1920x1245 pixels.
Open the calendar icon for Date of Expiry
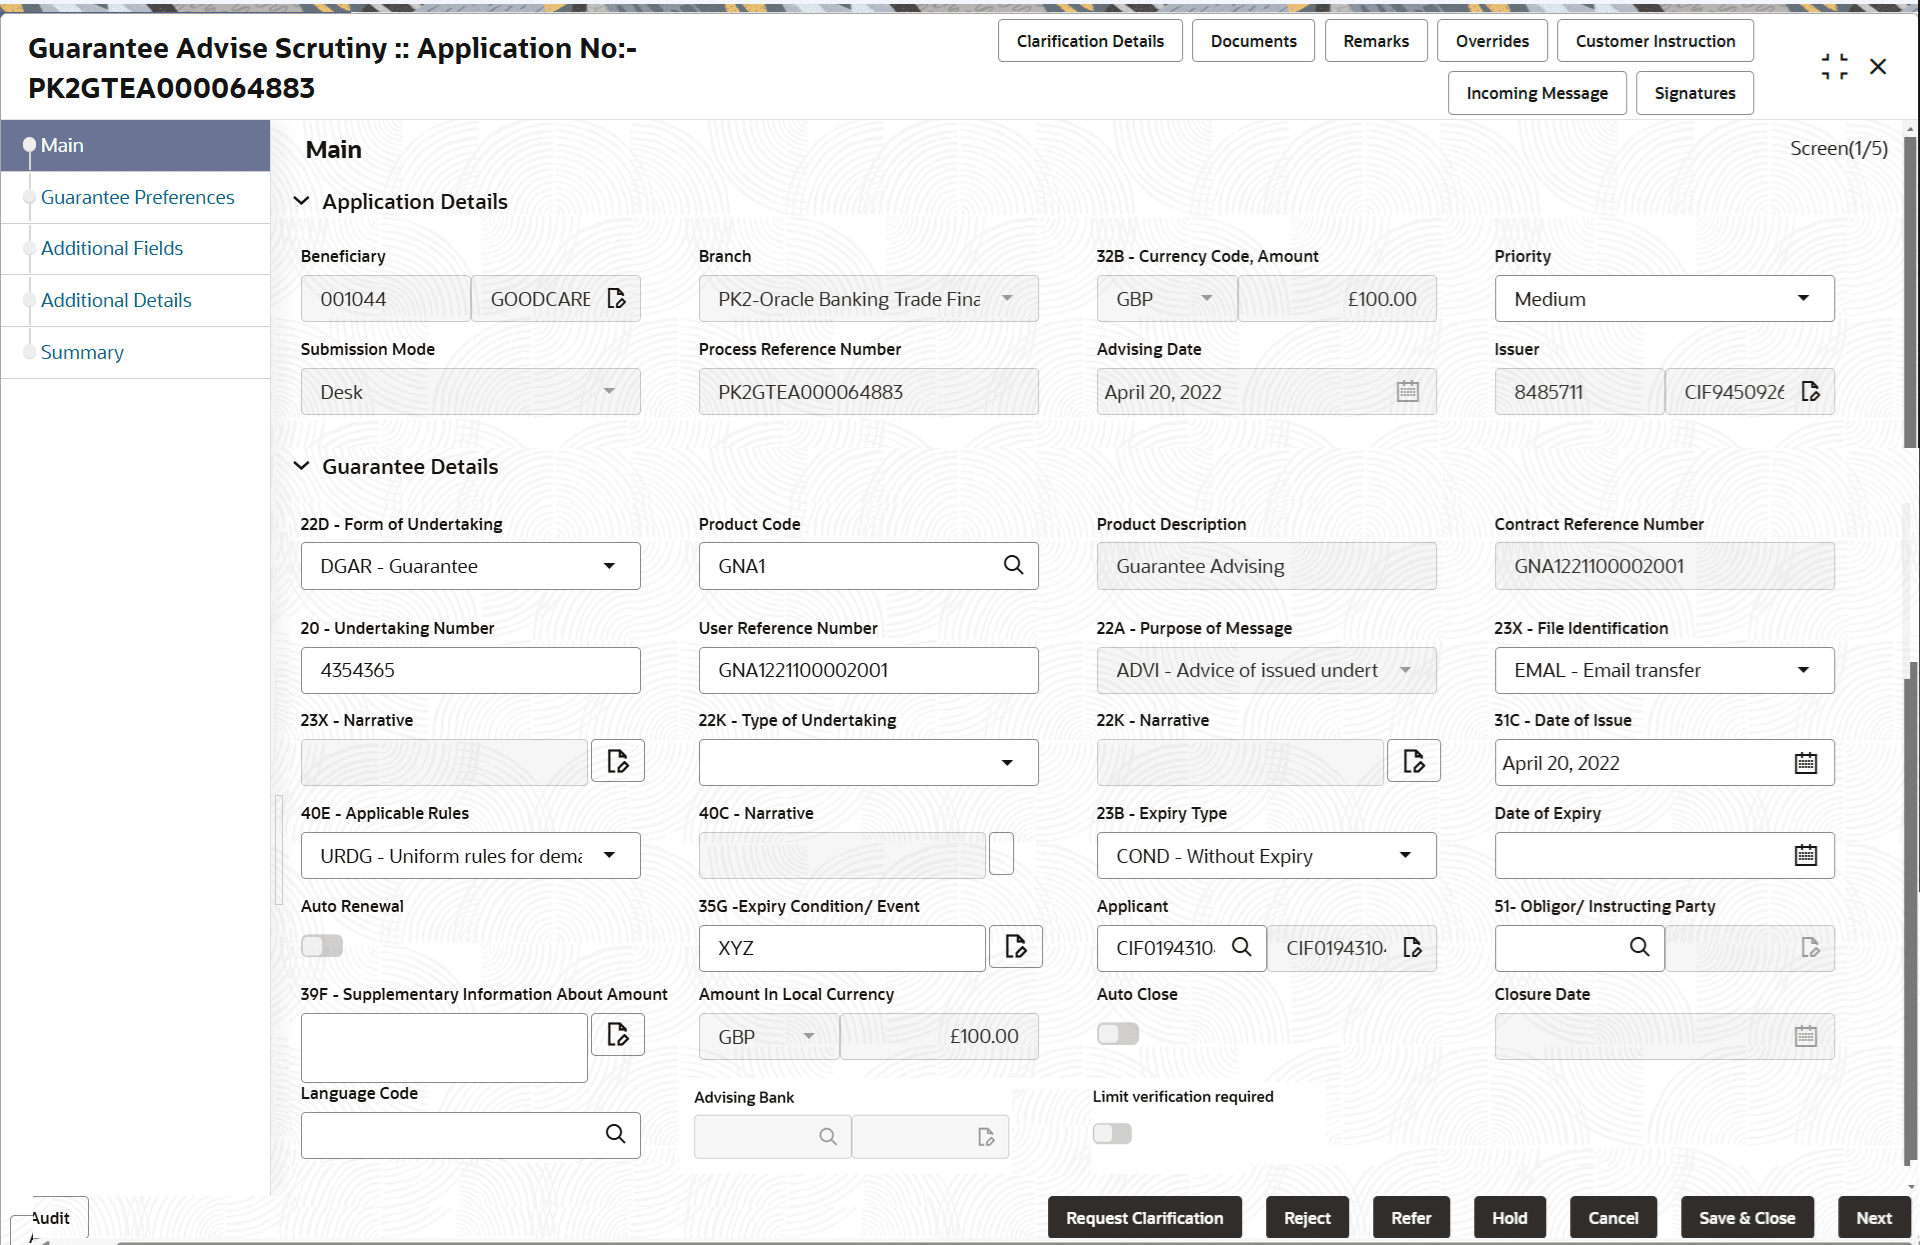point(1805,855)
